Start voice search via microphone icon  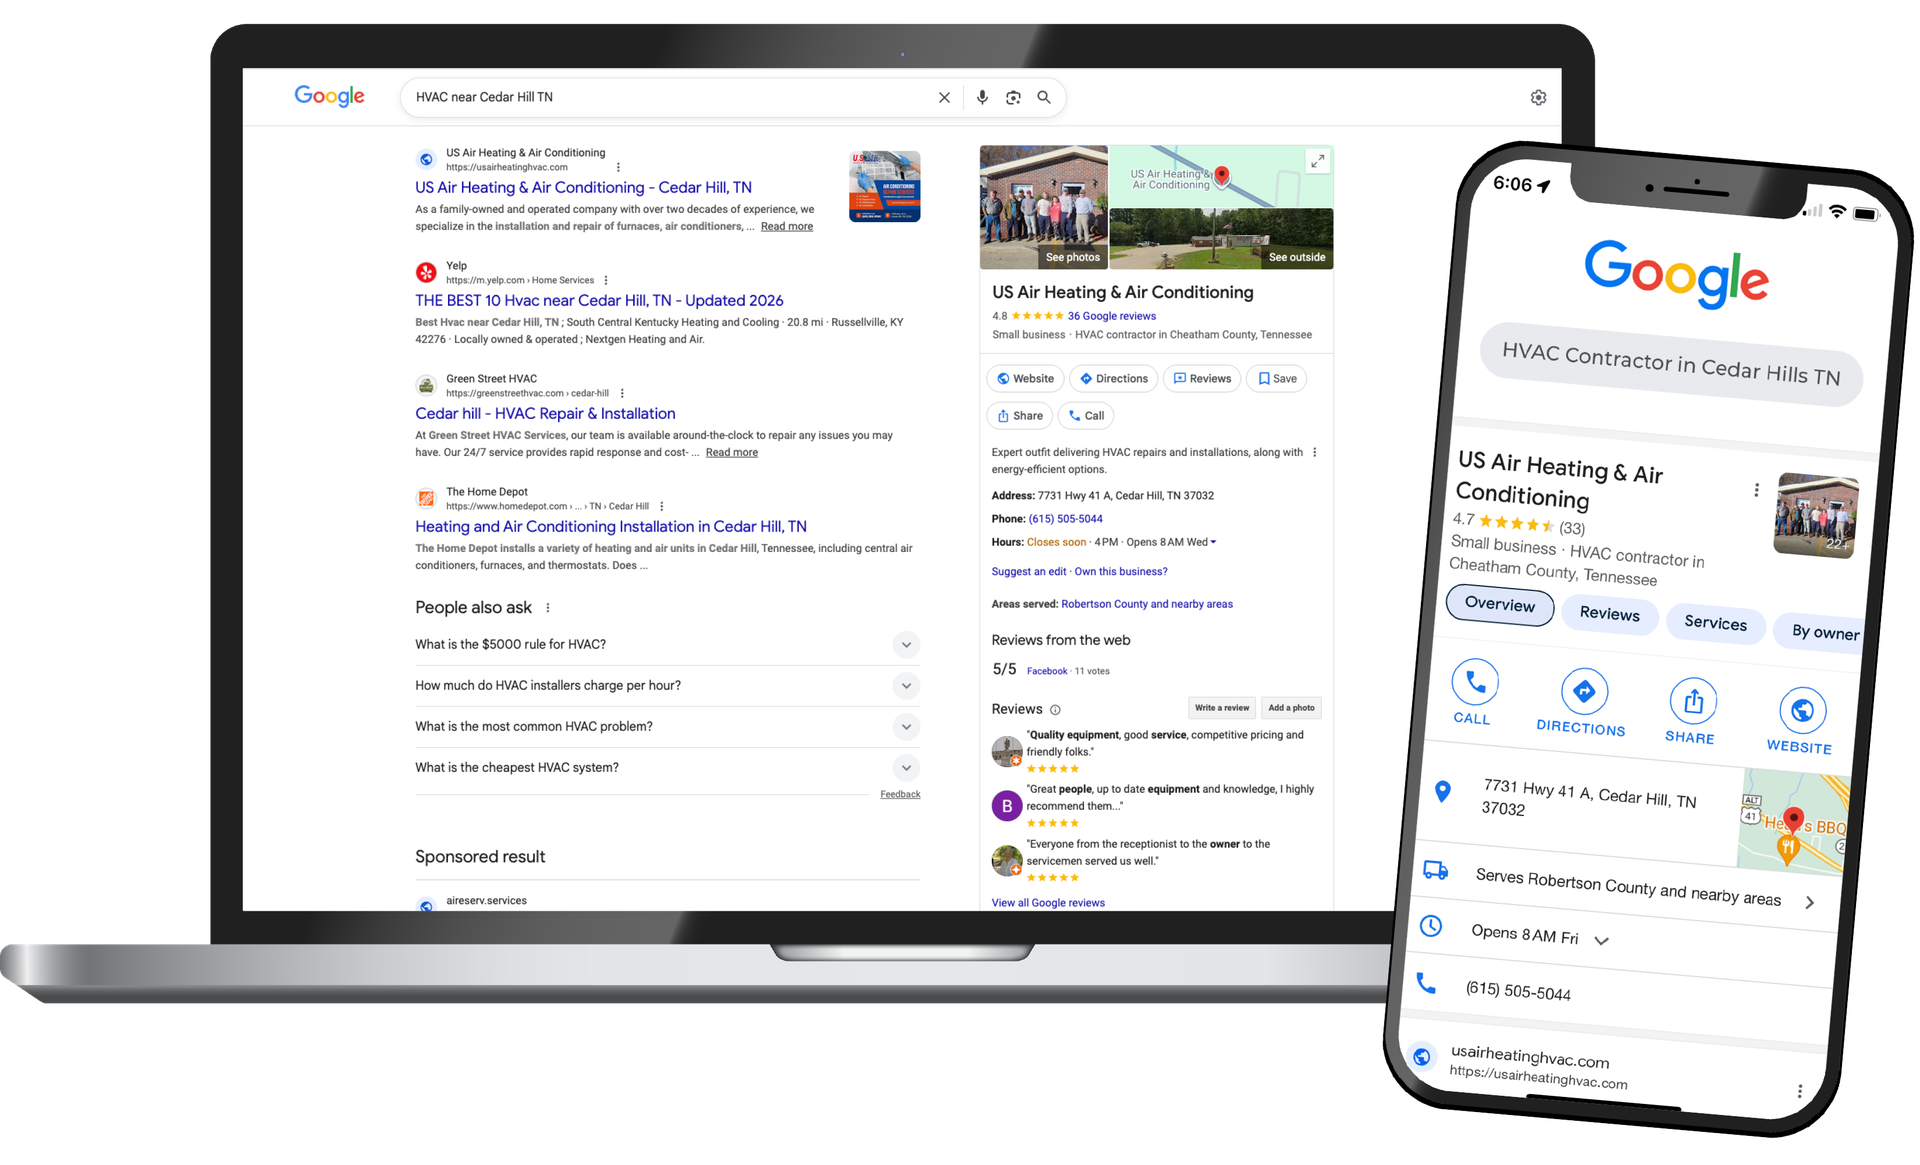coord(982,97)
